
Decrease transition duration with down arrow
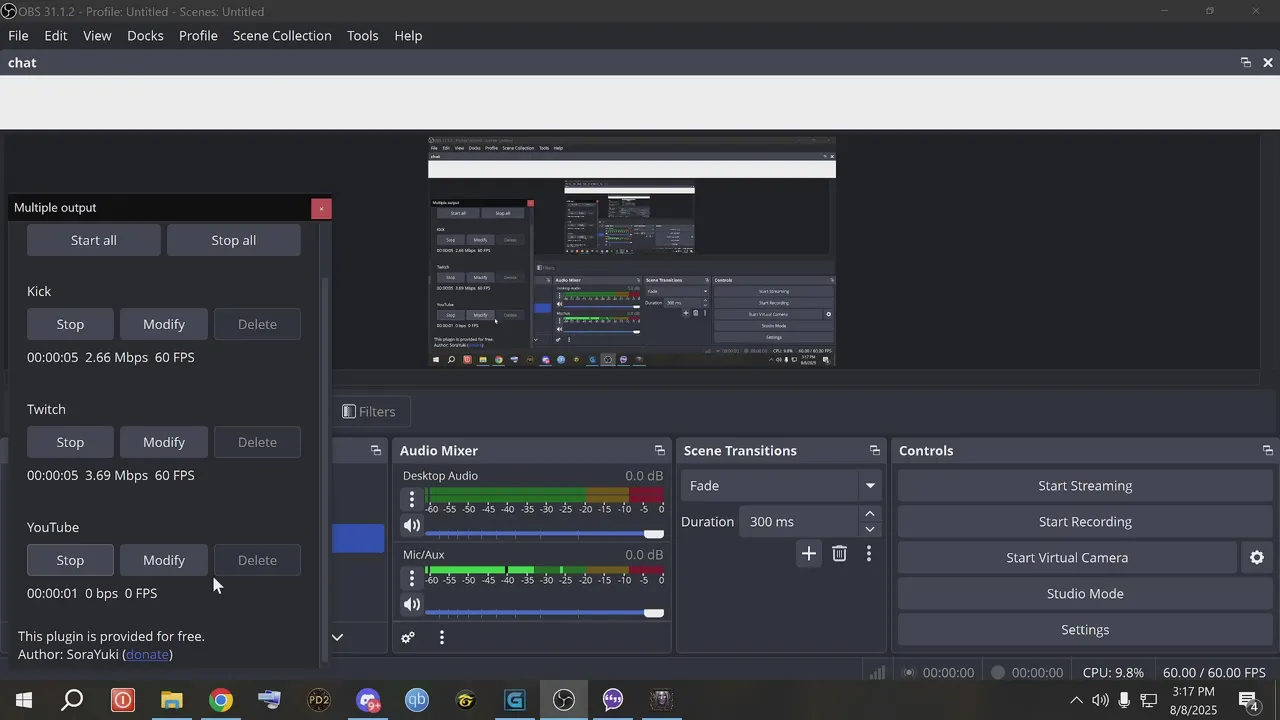click(870, 530)
